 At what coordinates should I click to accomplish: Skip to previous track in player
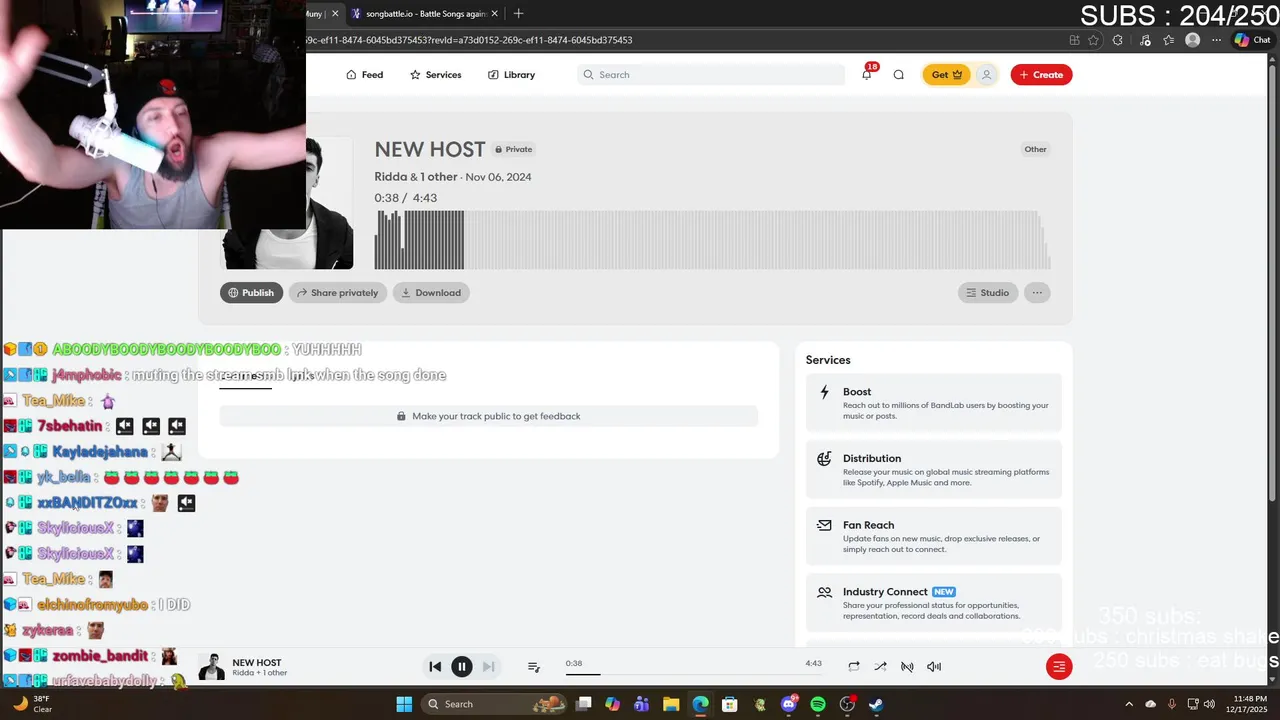click(435, 667)
